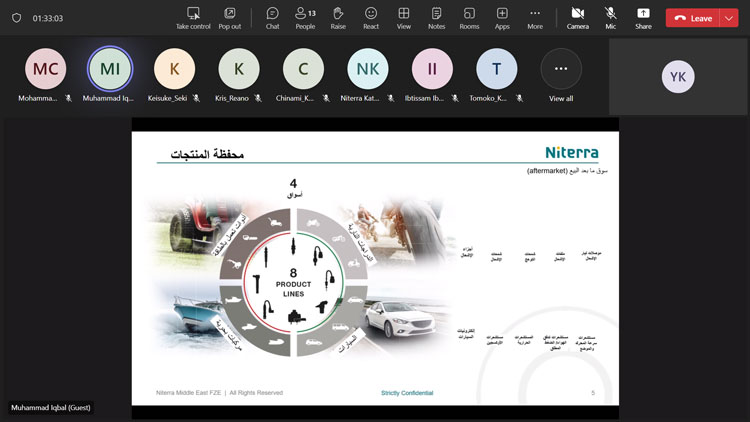Toggle the Camera on
Image resolution: width=750 pixels, height=422 pixels.
click(x=577, y=17)
